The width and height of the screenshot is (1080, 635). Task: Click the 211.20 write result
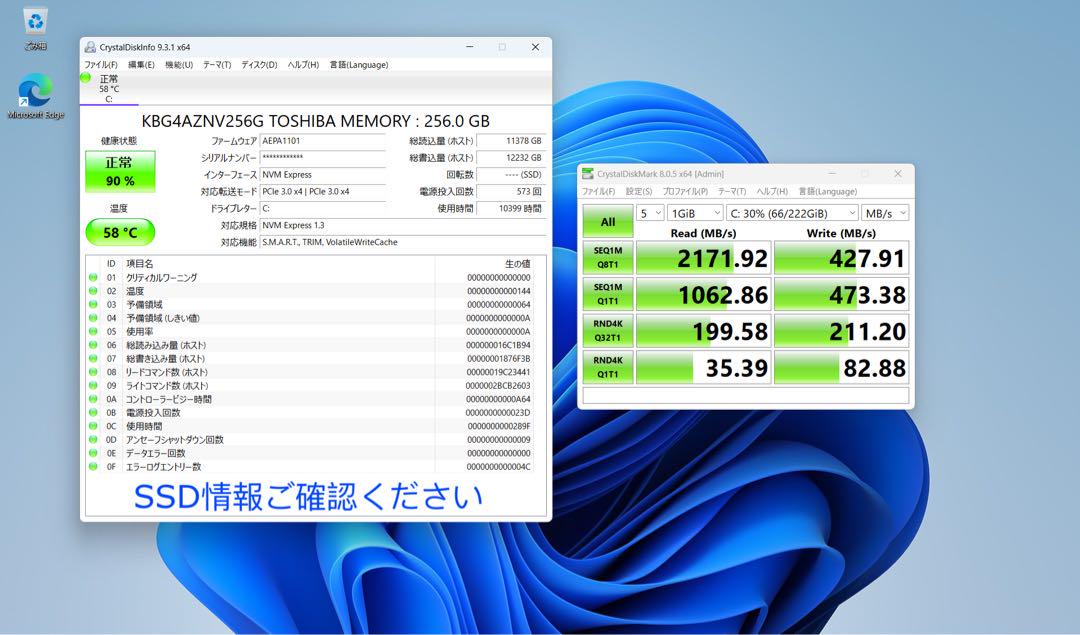click(x=842, y=331)
